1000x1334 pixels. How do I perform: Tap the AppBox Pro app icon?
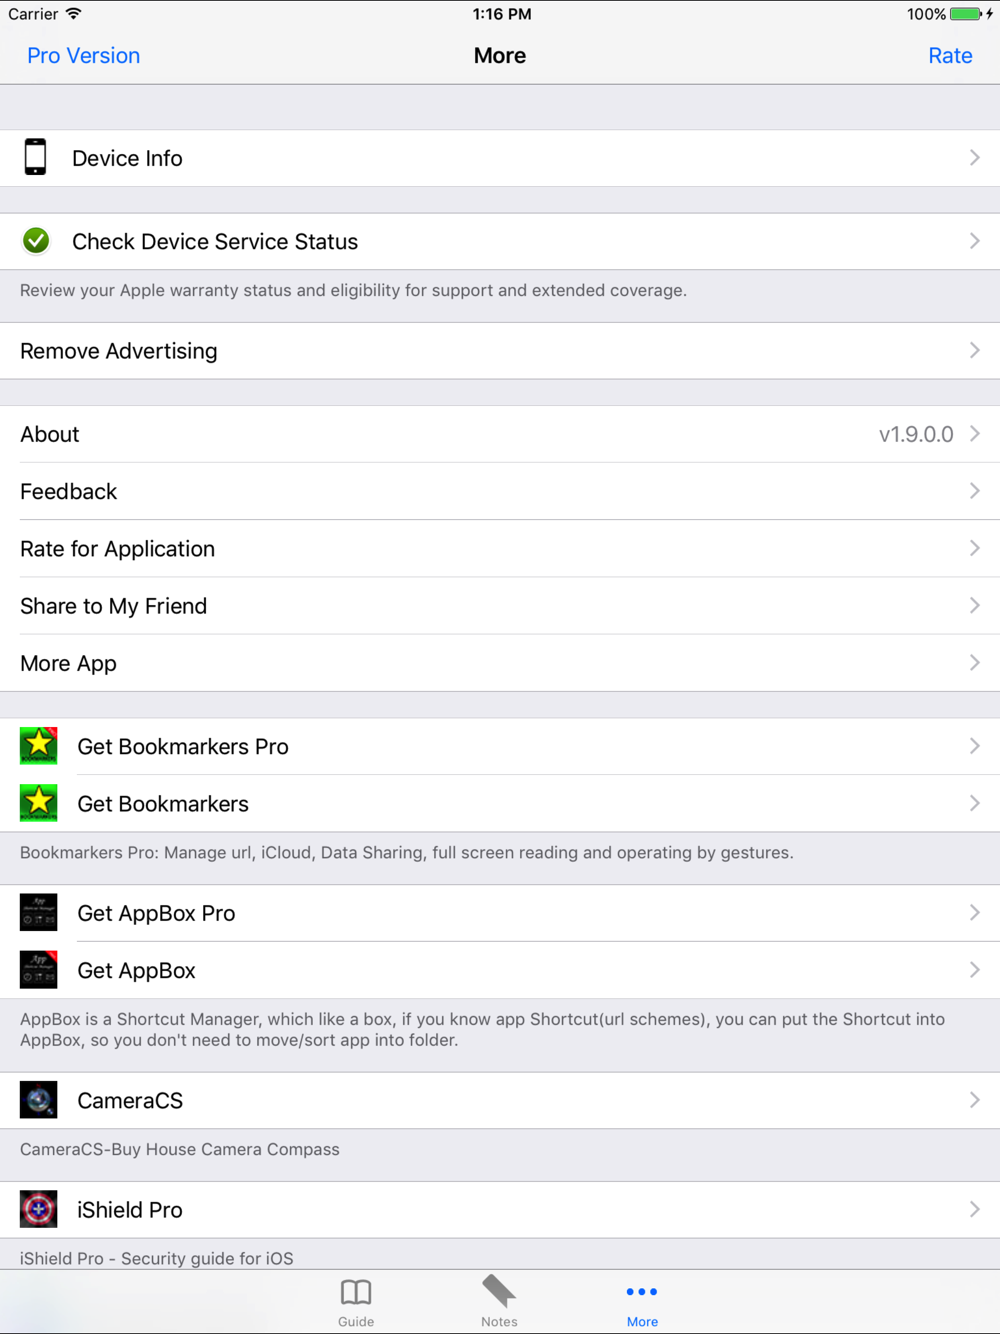tap(39, 913)
